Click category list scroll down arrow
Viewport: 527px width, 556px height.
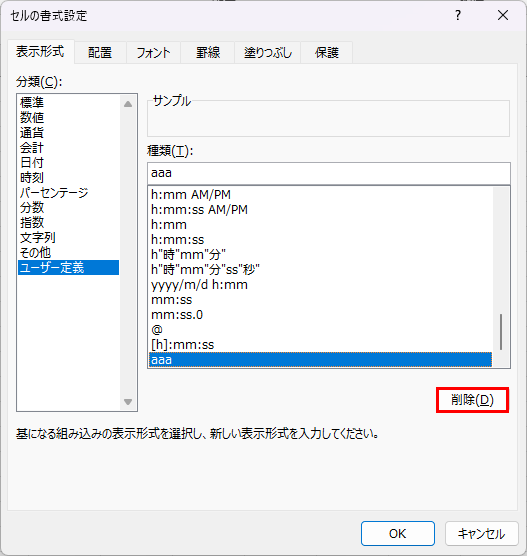[128, 402]
